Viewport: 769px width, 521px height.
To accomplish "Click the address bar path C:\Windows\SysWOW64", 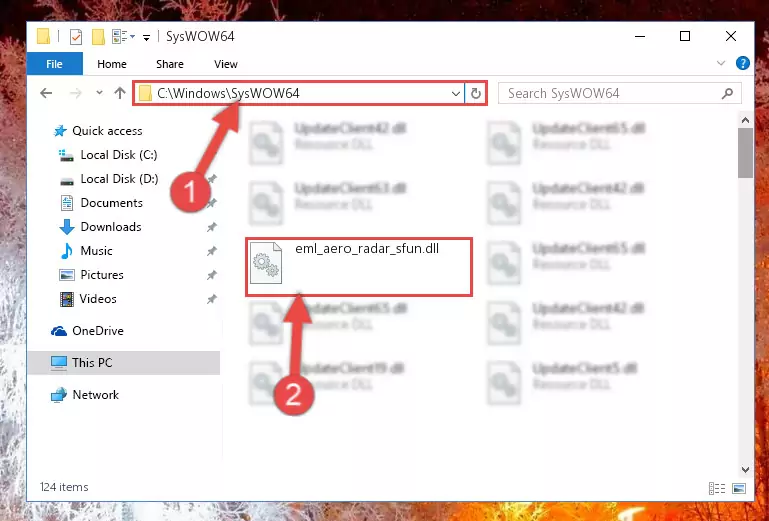I will click(x=228, y=93).
